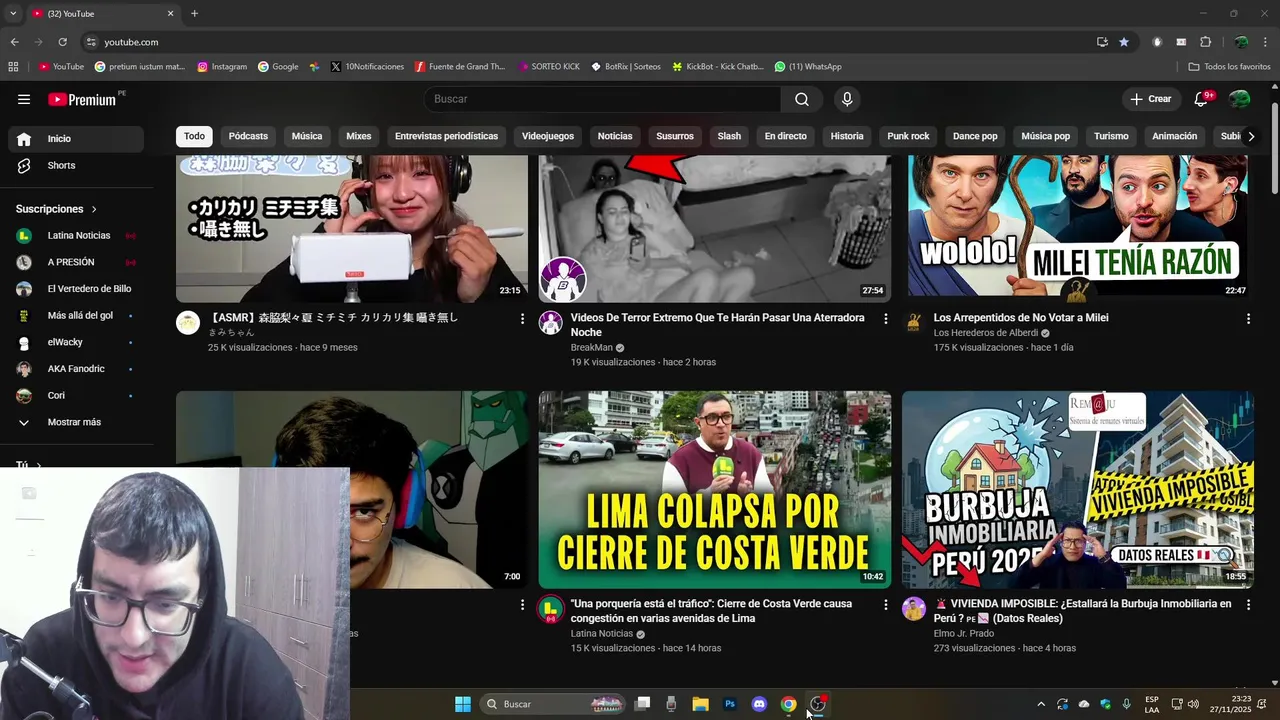Viewport: 1280px width, 720px height.
Task: Open Discord from the taskbar
Action: [759, 704]
